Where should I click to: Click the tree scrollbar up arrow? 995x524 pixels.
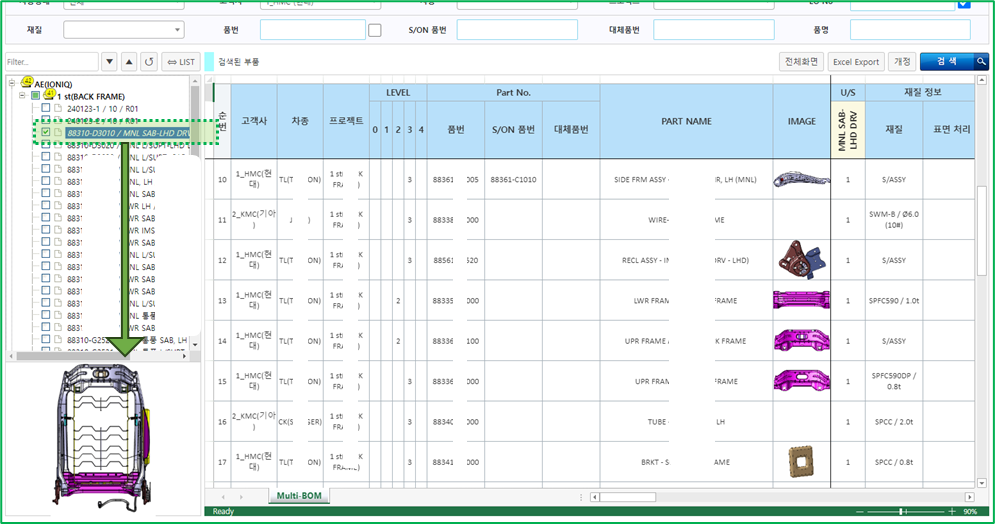pyautogui.click(x=195, y=81)
